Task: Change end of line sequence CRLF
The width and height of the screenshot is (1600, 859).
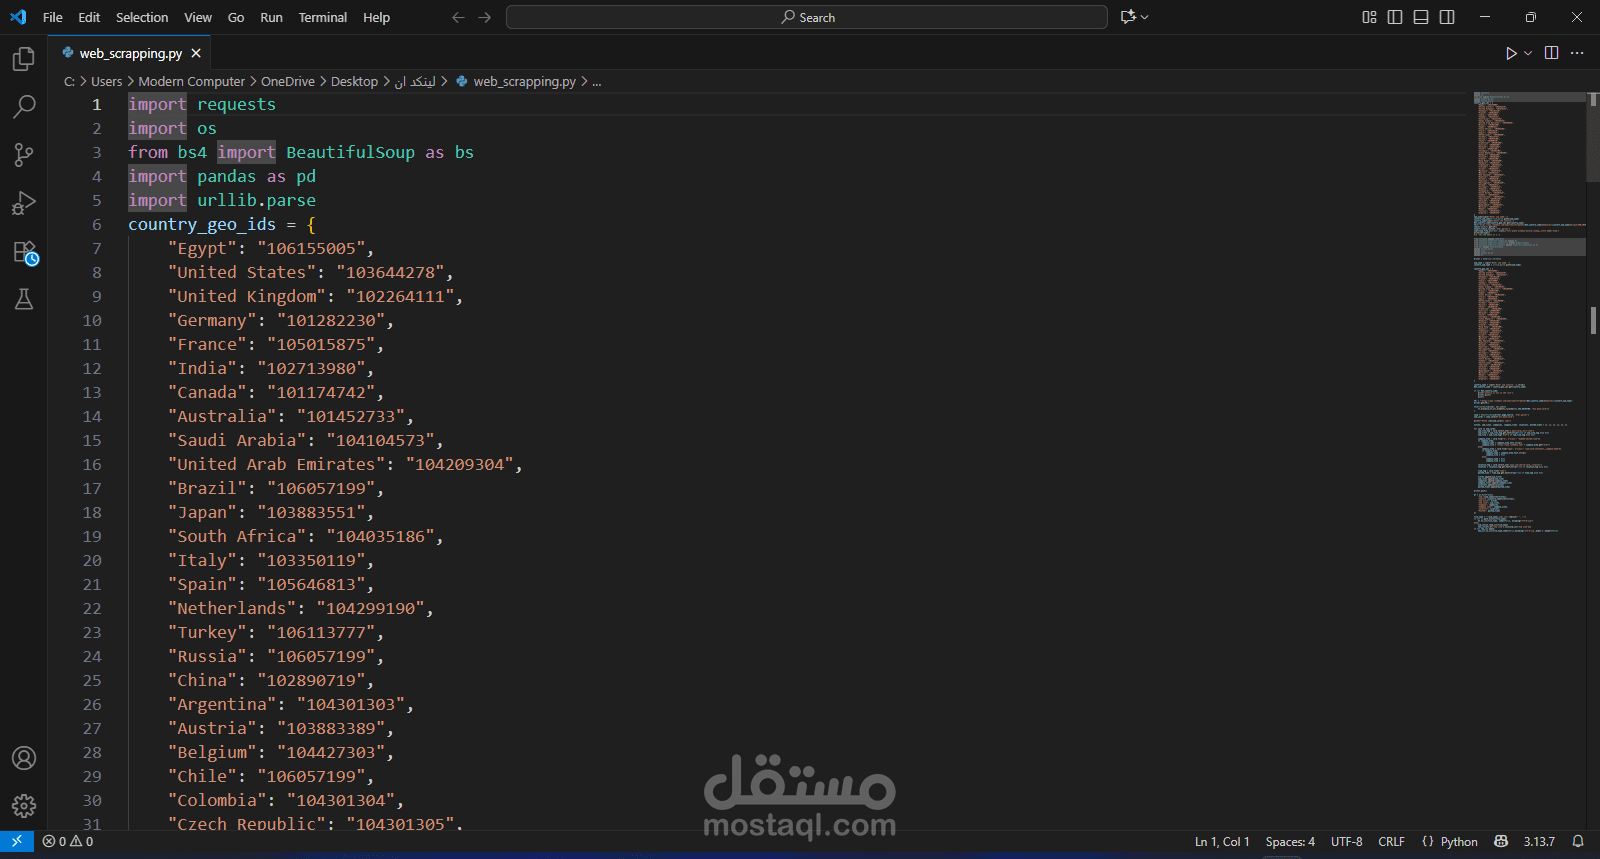Action: coord(1391,841)
